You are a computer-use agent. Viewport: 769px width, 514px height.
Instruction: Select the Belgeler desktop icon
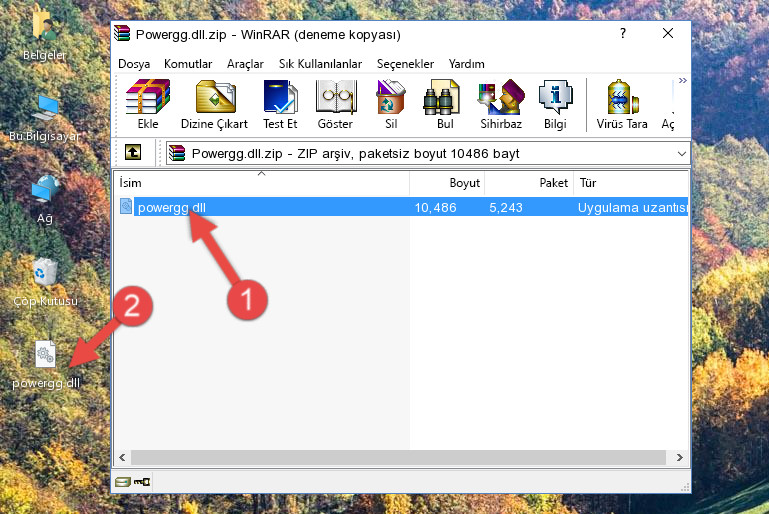click(44, 35)
